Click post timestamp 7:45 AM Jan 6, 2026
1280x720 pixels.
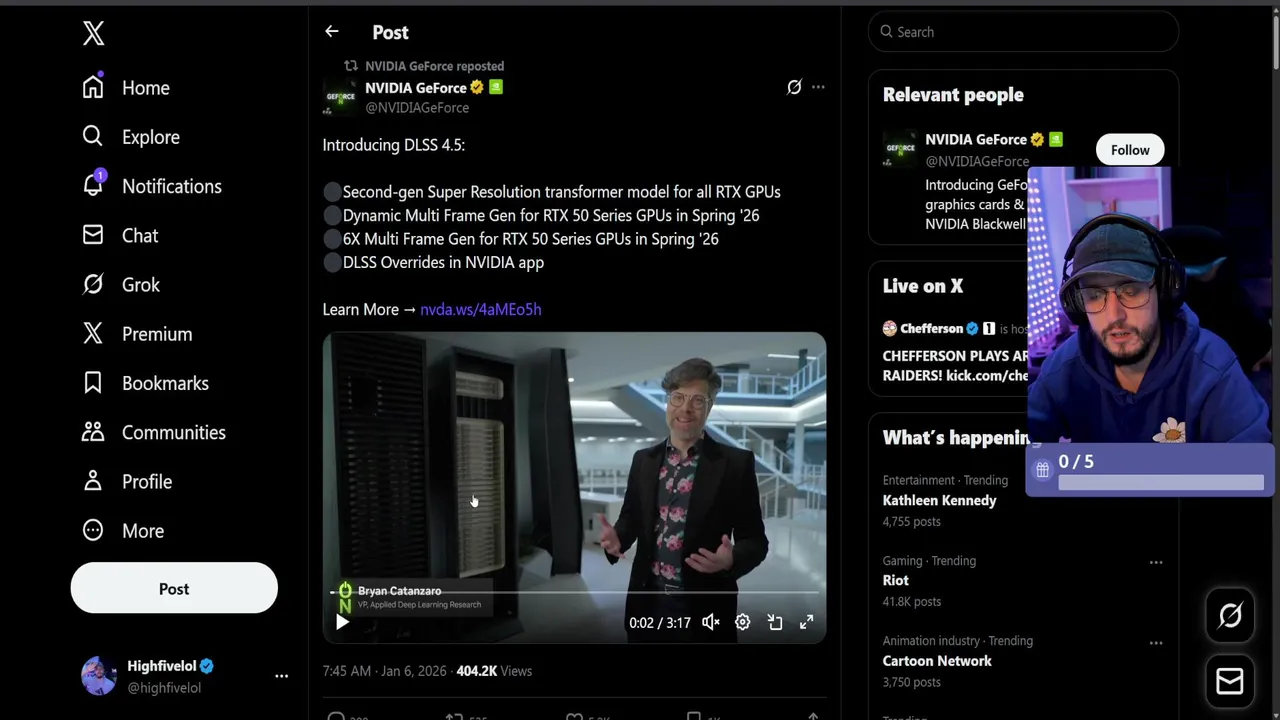384,671
